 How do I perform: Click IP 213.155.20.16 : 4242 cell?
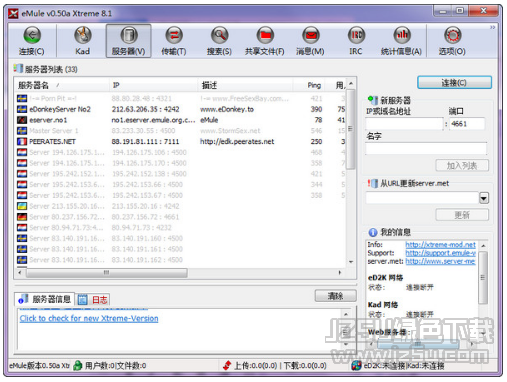click(x=145, y=206)
